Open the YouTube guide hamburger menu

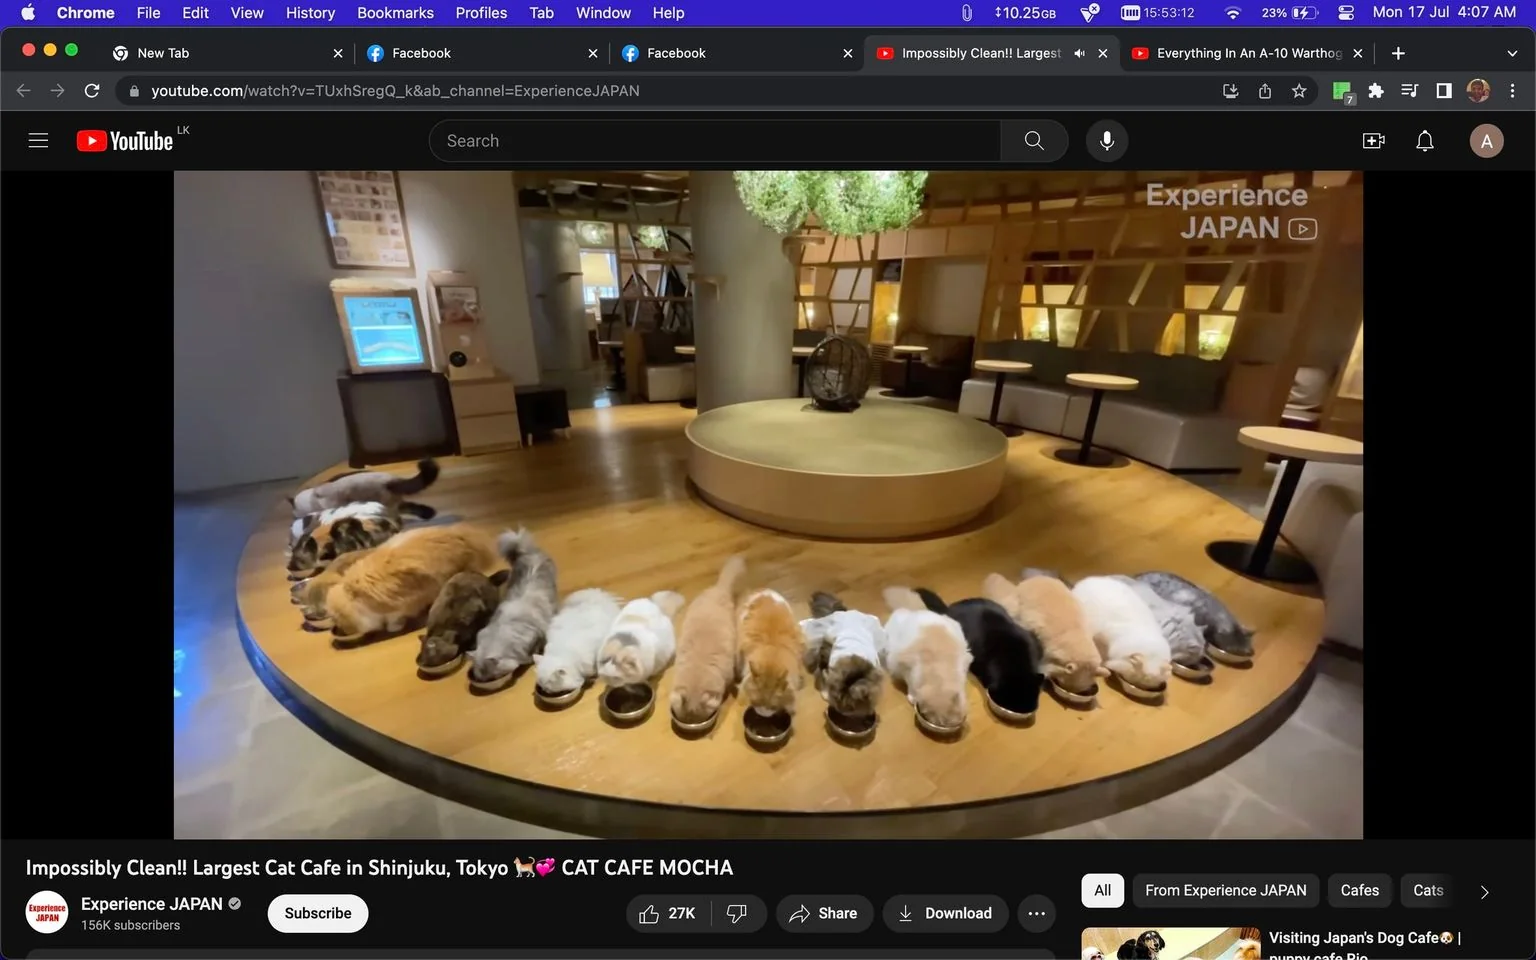click(x=38, y=141)
